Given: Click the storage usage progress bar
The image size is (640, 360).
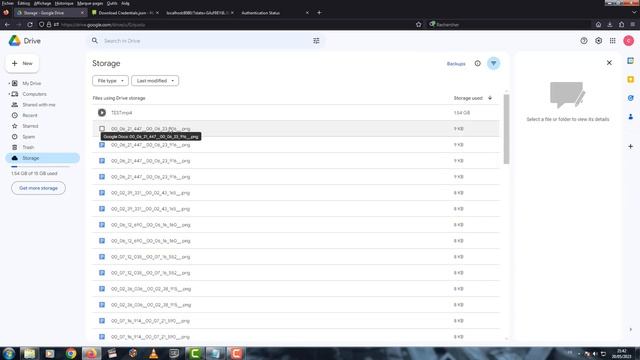Looking at the screenshot, I should click(40, 167).
